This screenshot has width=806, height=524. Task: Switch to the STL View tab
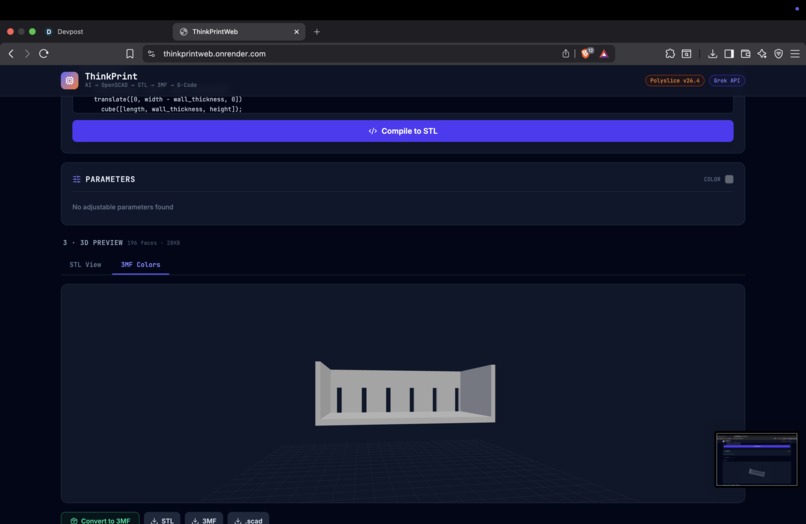coord(85,264)
